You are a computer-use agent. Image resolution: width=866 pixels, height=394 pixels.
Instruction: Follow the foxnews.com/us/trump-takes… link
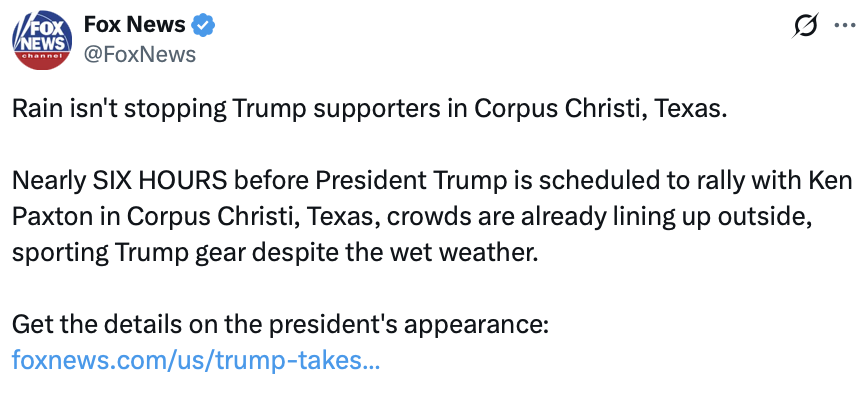pos(196,361)
